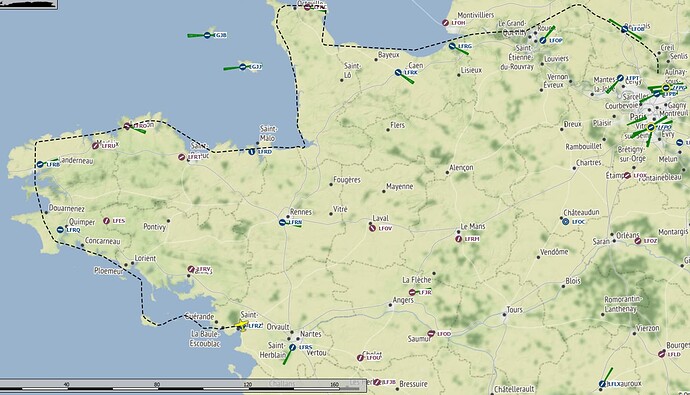Click the Bayeux city label

pos(389,55)
